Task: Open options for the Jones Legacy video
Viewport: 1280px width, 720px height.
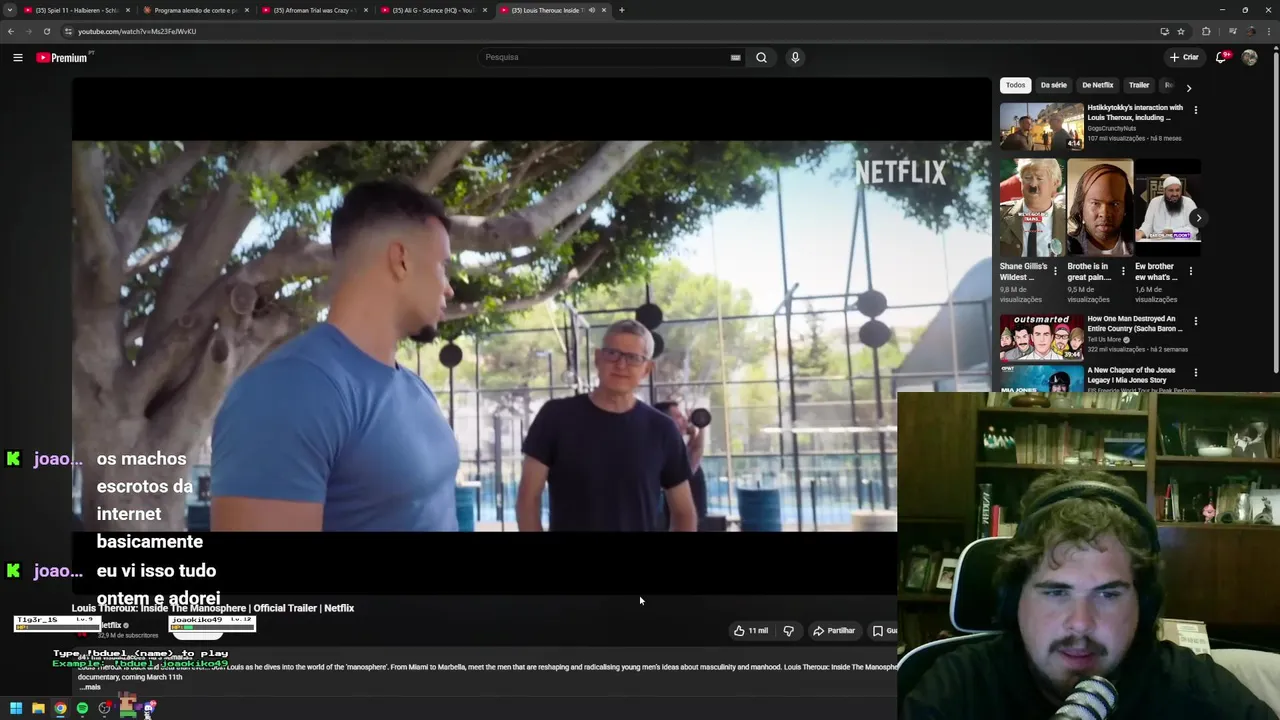Action: pyautogui.click(x=1195, y=372)
